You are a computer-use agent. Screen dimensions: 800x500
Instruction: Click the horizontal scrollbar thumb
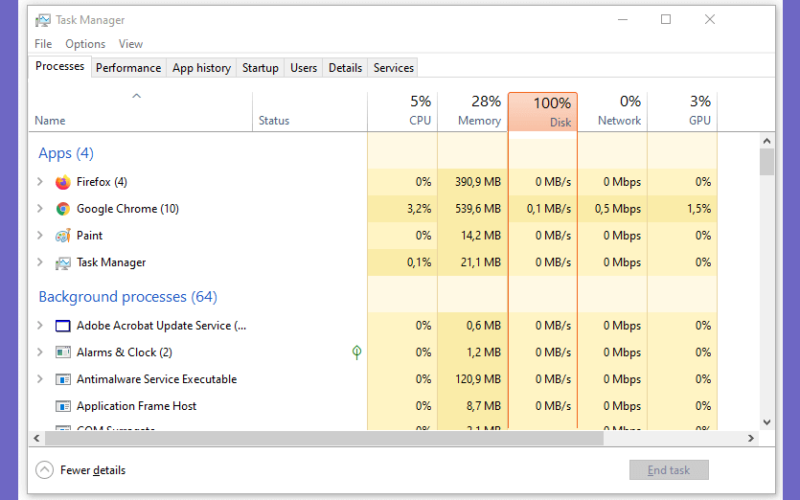coord(324,438)
